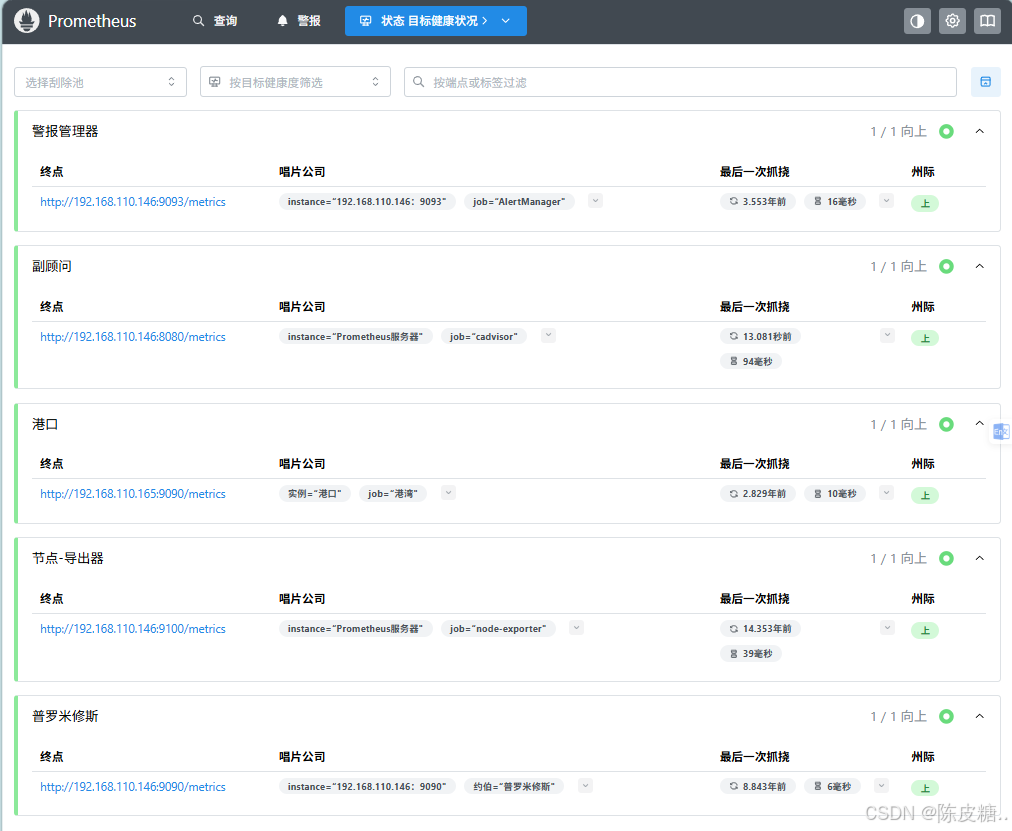Click the job="cadvisor" label badge

(483, 337)
